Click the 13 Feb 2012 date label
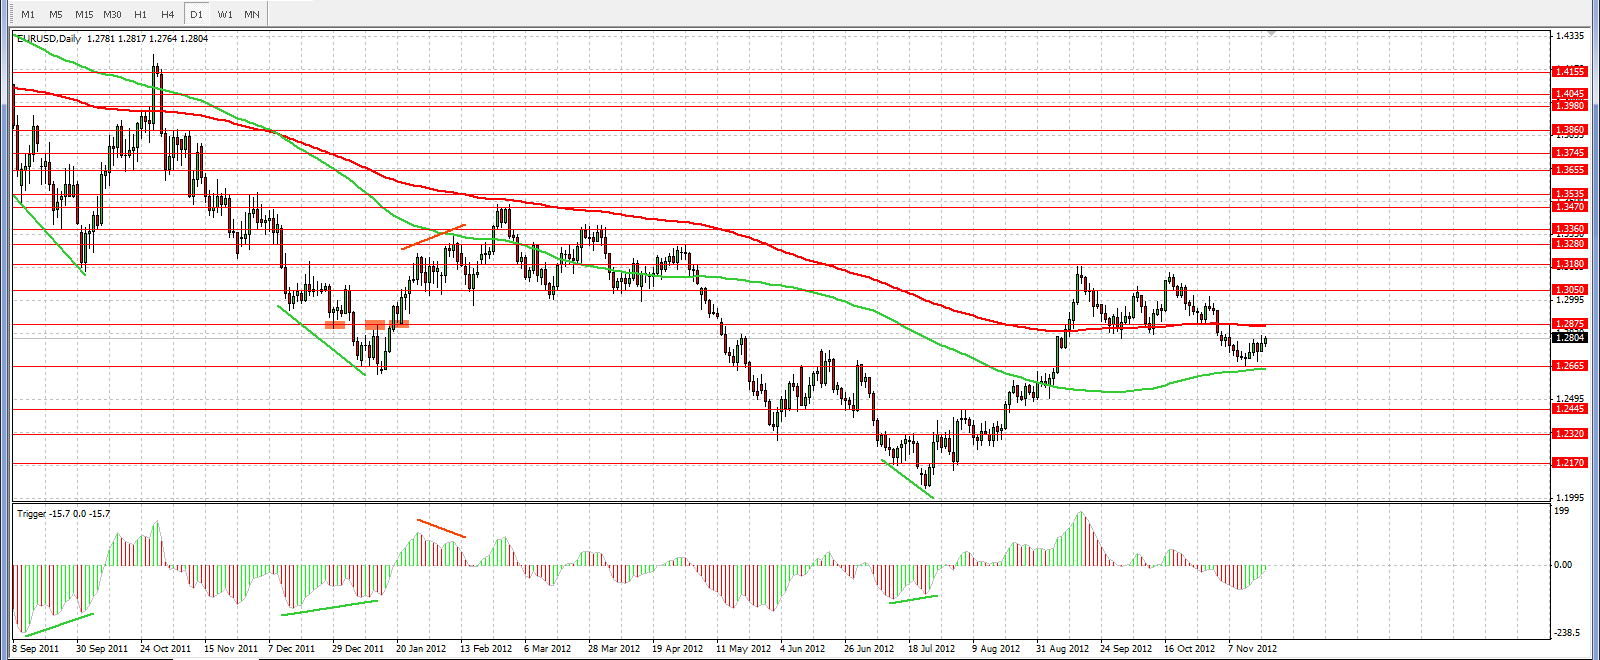The image size is (1600, 660). 486,648
